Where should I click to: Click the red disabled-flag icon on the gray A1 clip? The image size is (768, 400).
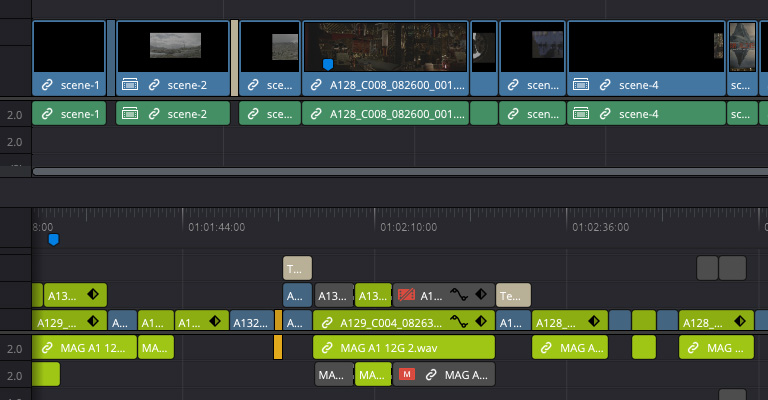406,296
